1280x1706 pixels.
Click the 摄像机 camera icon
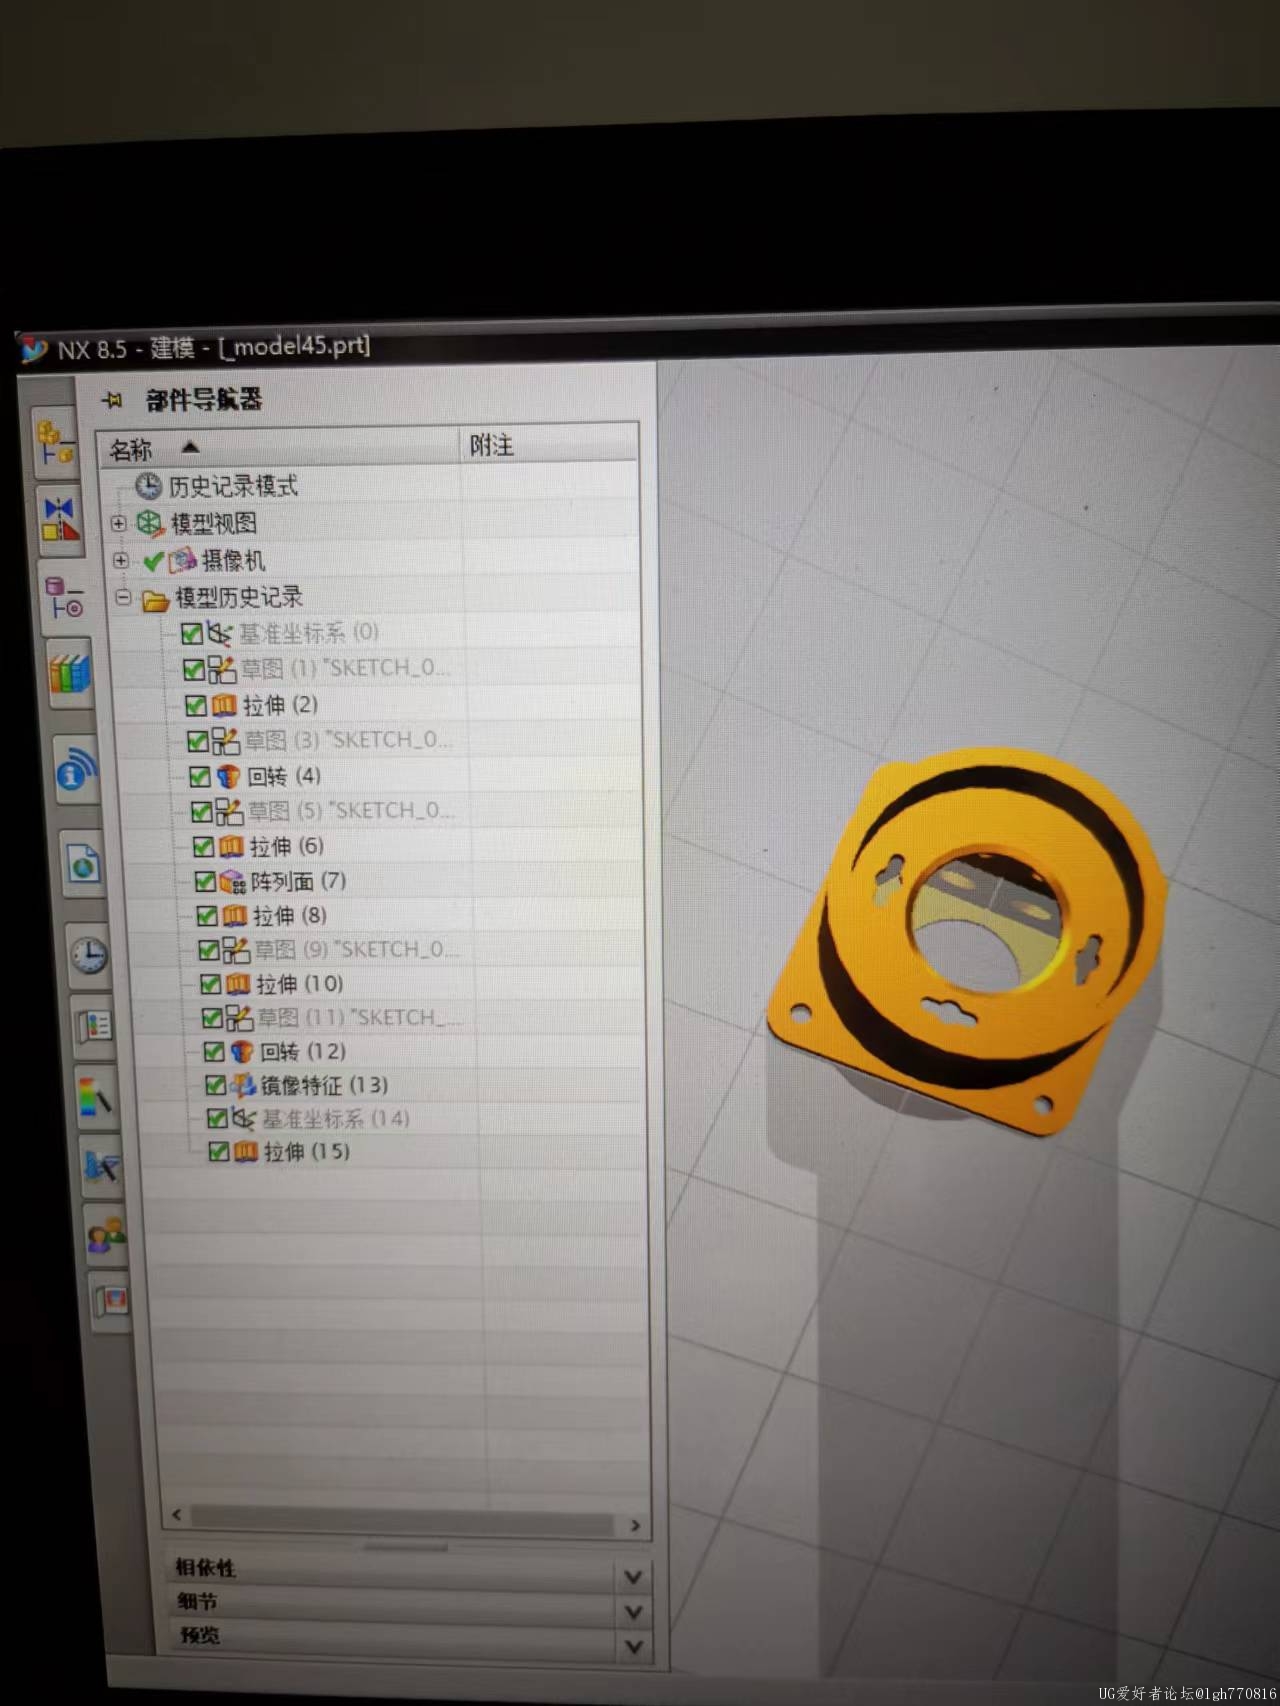click(x=182, y=560)
